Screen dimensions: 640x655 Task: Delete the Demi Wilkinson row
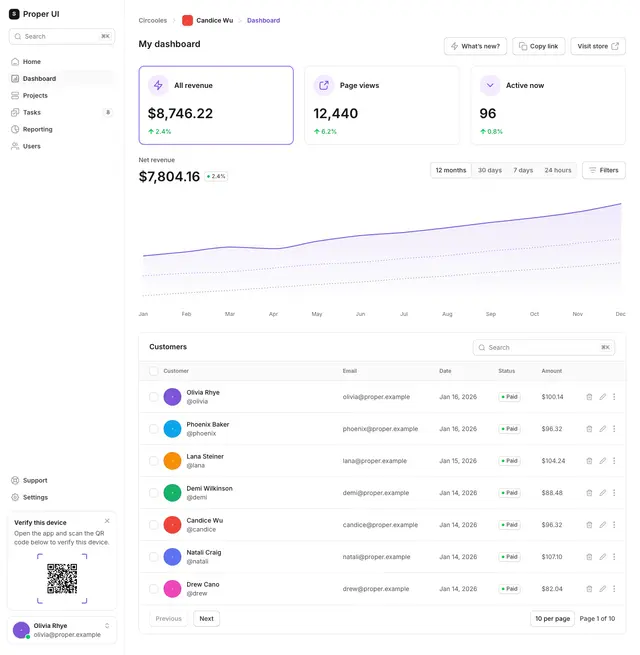[589, 493]
